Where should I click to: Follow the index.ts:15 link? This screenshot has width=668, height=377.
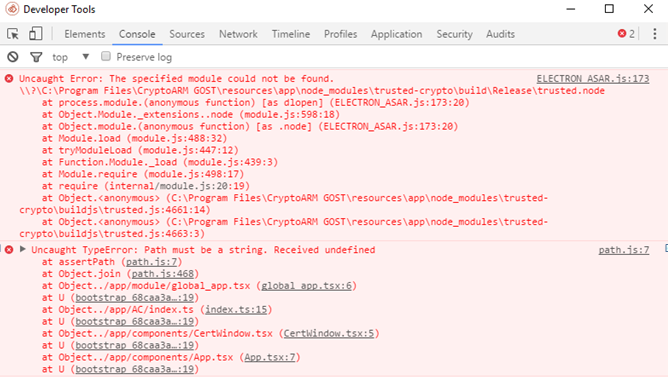coord(236,310)
